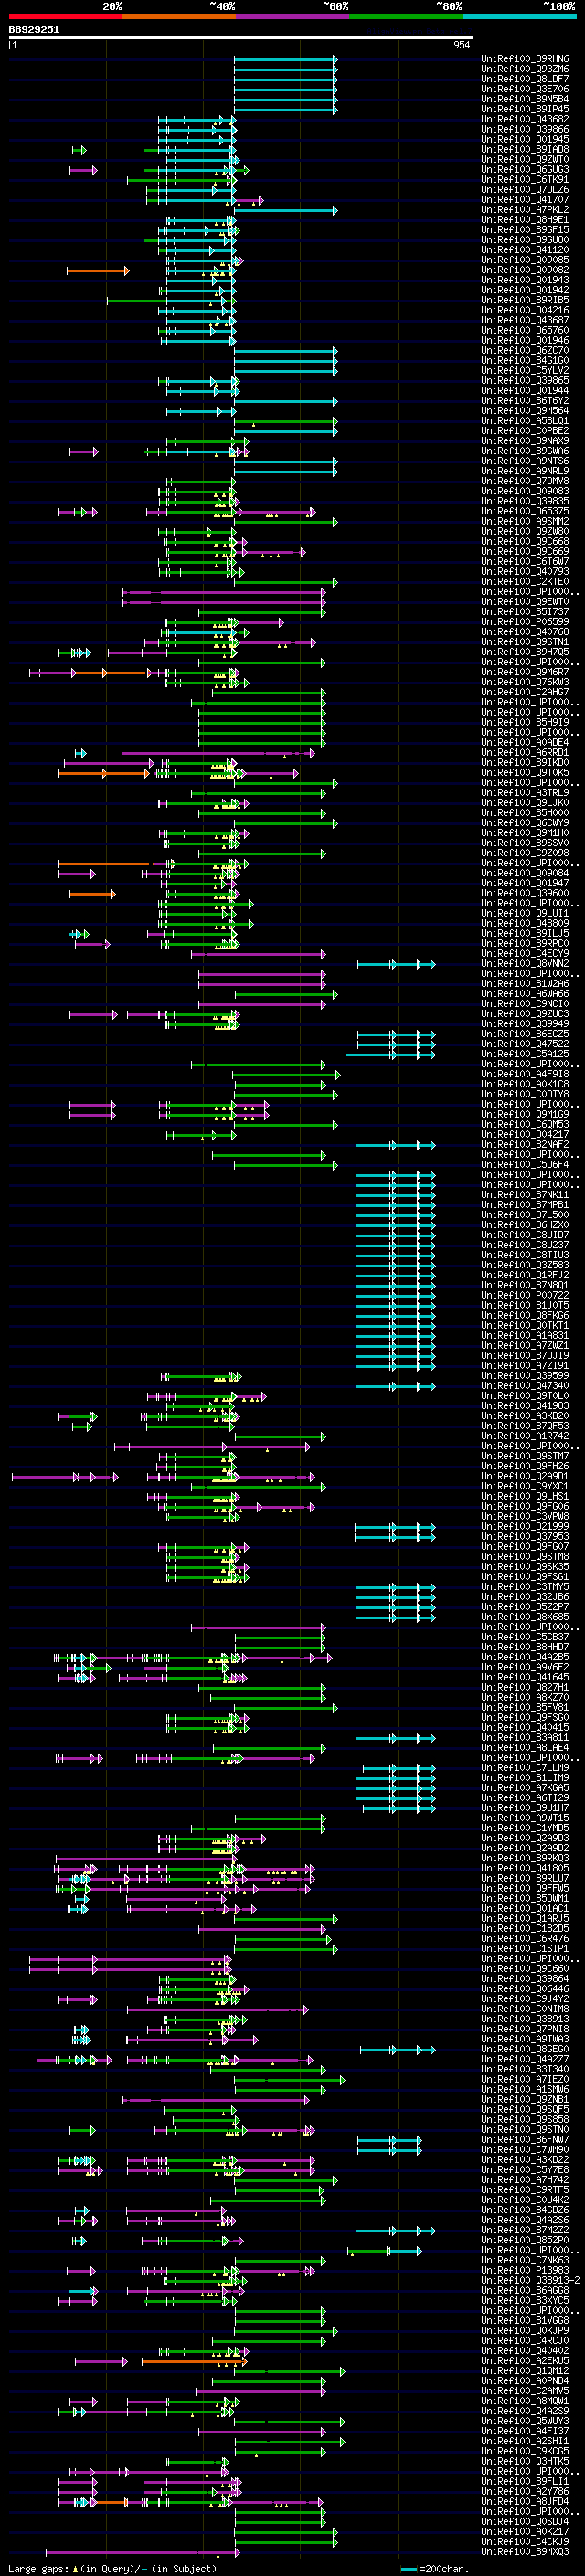Click alignment label UniRef100_C5D6F4

pyautogui.click(x=525, y=1165)
